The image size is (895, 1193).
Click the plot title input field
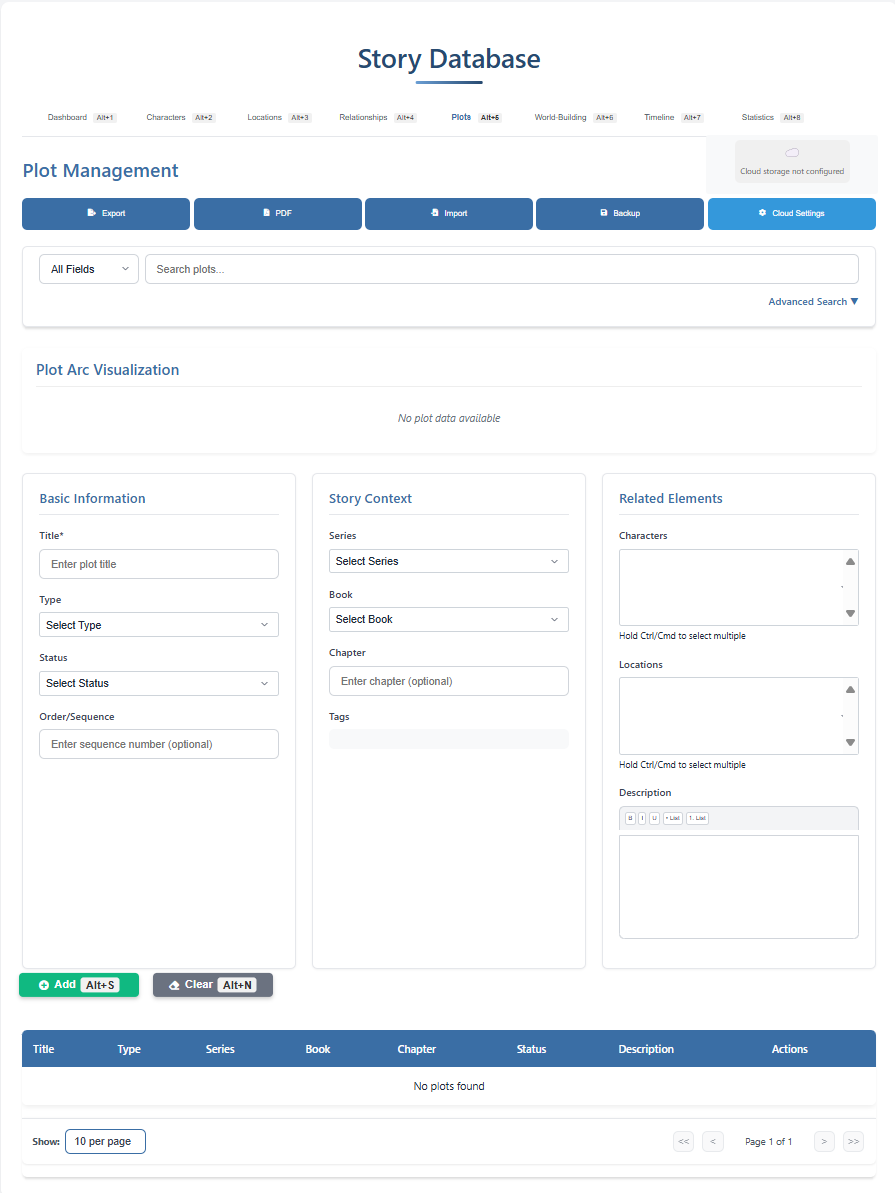(x=158, y=563)
